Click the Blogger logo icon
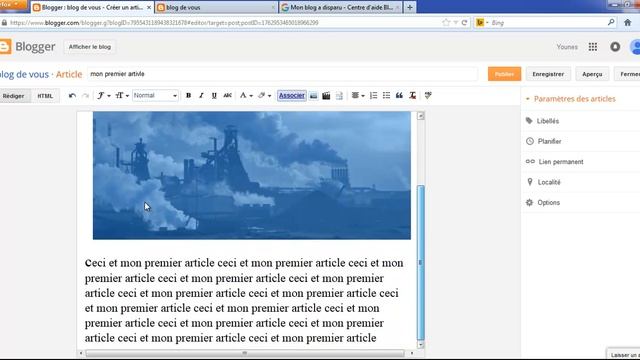Screen dimensions: 640x360 (5, 47)
